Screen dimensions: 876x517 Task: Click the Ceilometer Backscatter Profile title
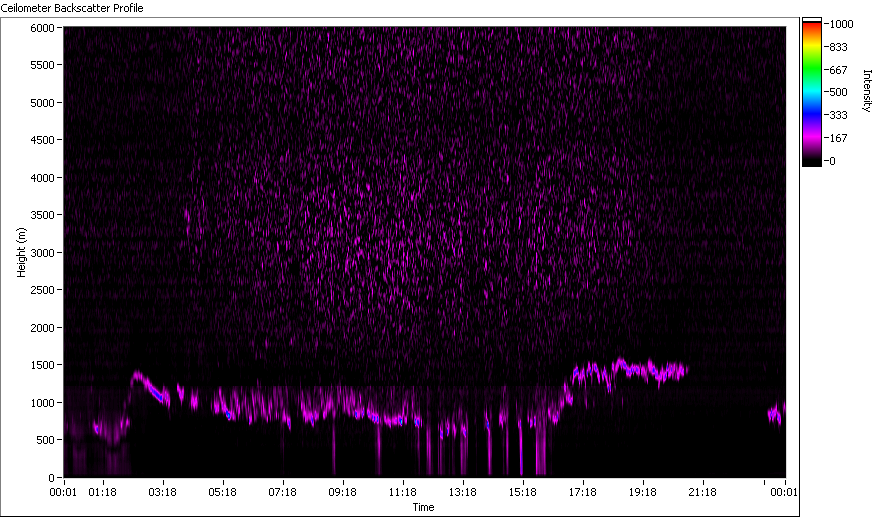72,8
